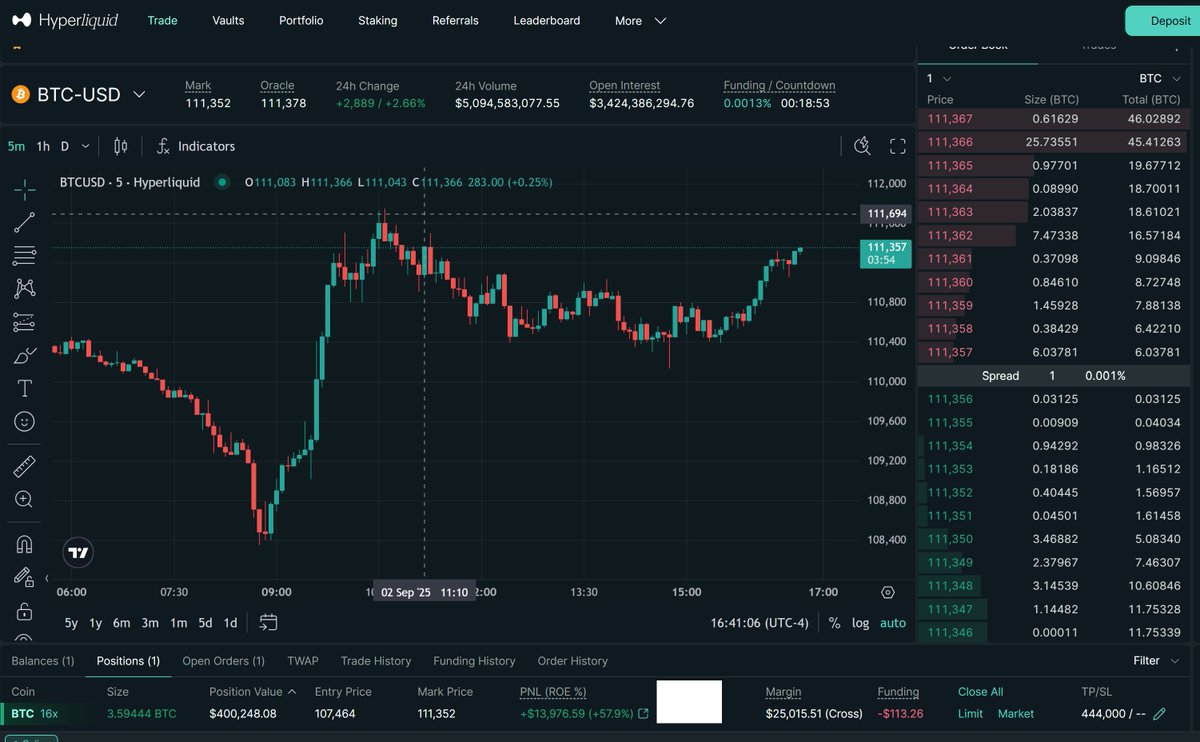Viewport: 1200px width, 742px height.
Task: Expand More navigation dropdown
Action: pyautogui.click(x=640, y=20)
